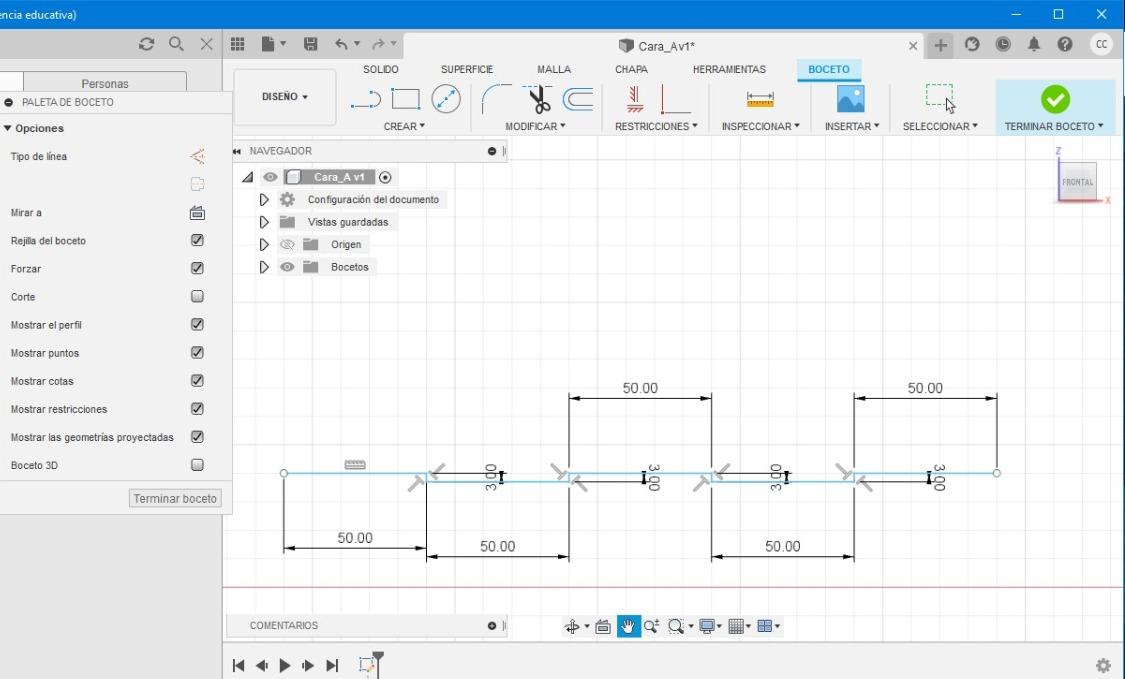Pick the Trim scissors tool
This screenshot has height=679, width=1125.
[x=538, y=99]
